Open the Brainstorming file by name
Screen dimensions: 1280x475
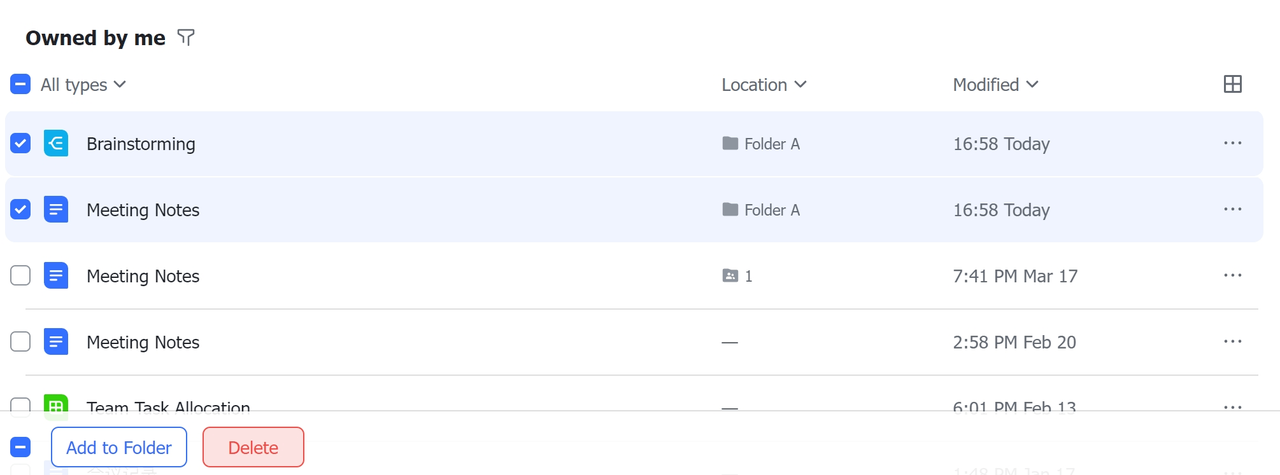[x=141, y=144]
